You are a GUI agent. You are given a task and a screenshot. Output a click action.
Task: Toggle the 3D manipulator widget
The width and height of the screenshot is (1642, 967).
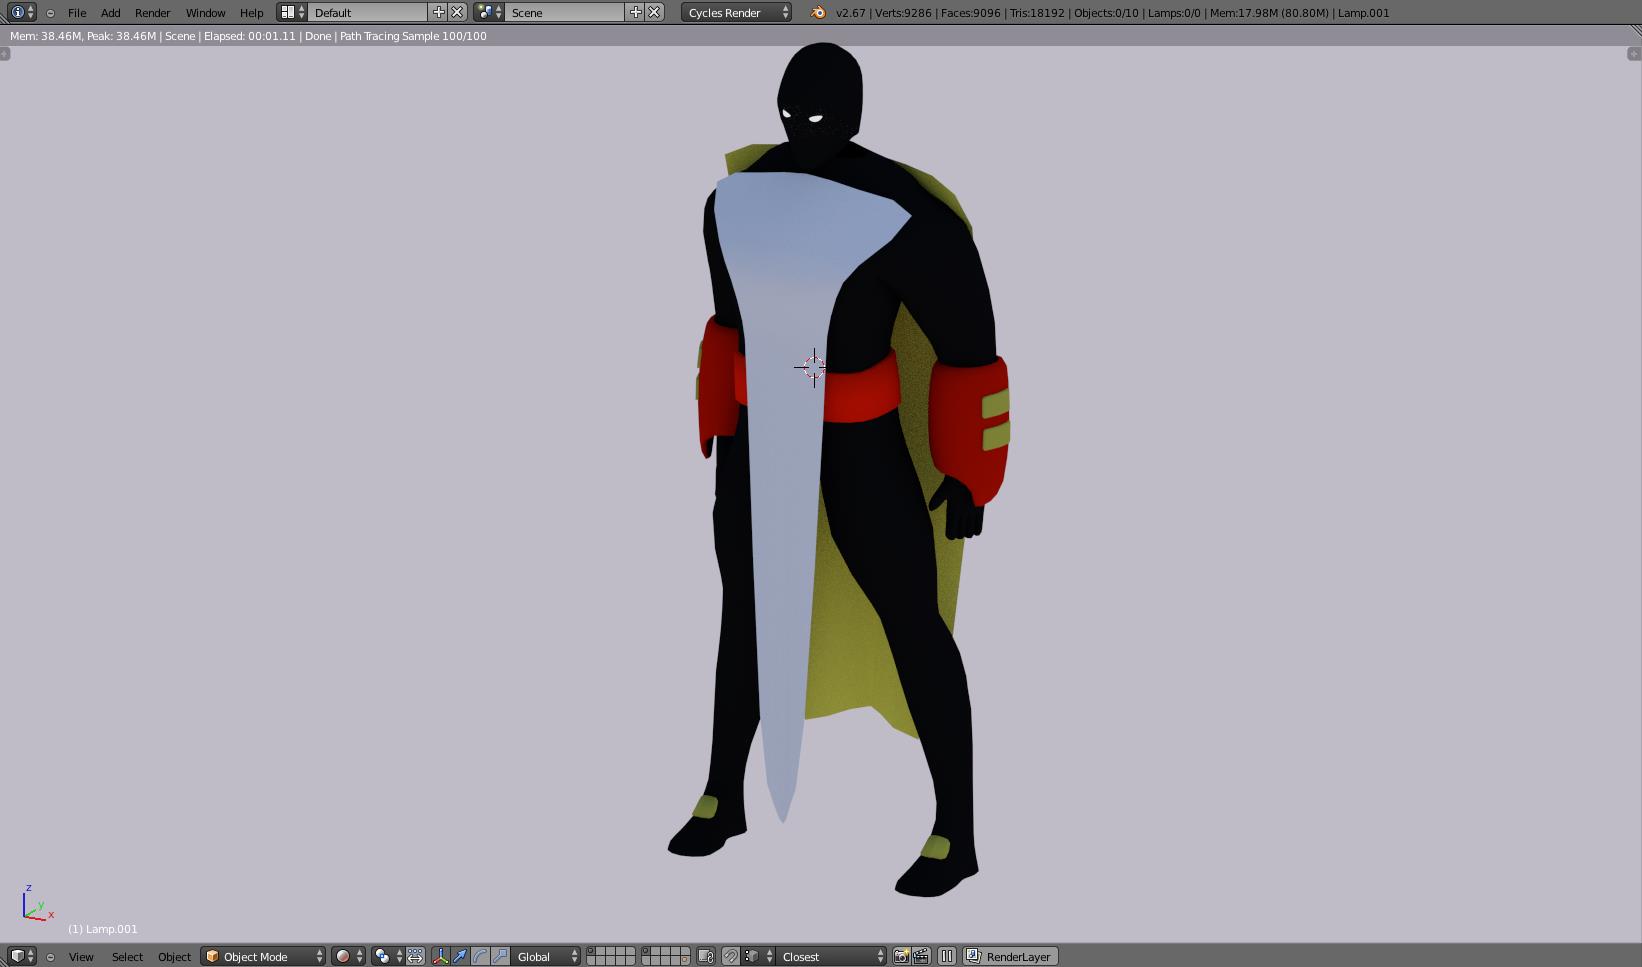440,956
